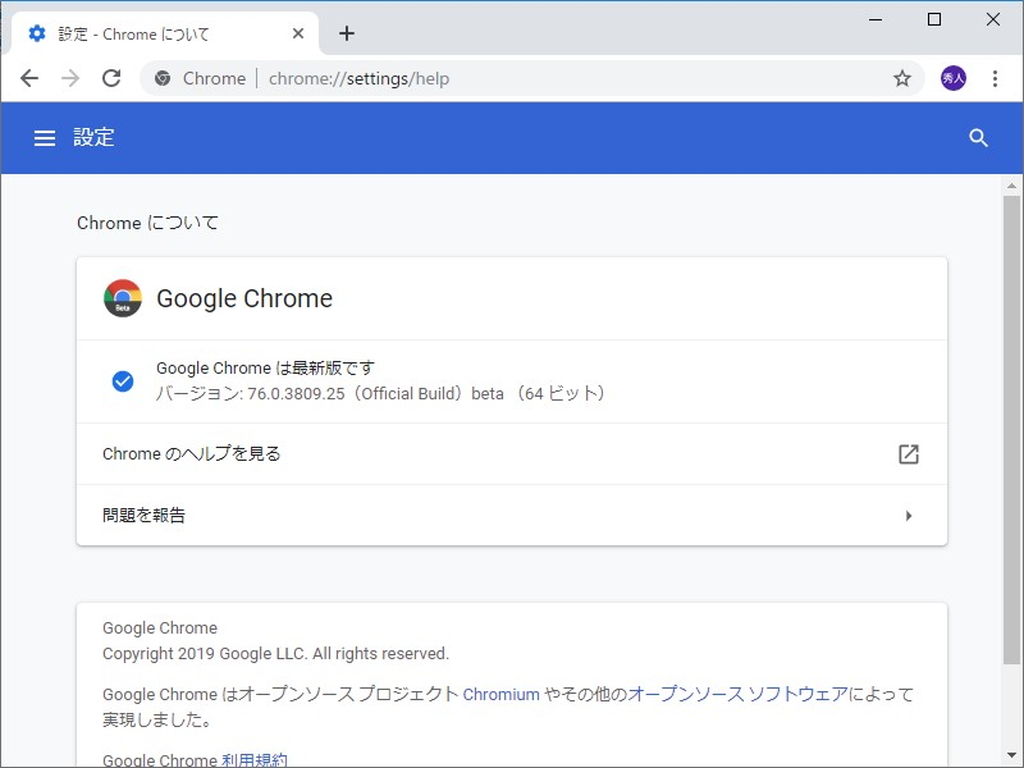Click the blue update check icon

[122, 381]
